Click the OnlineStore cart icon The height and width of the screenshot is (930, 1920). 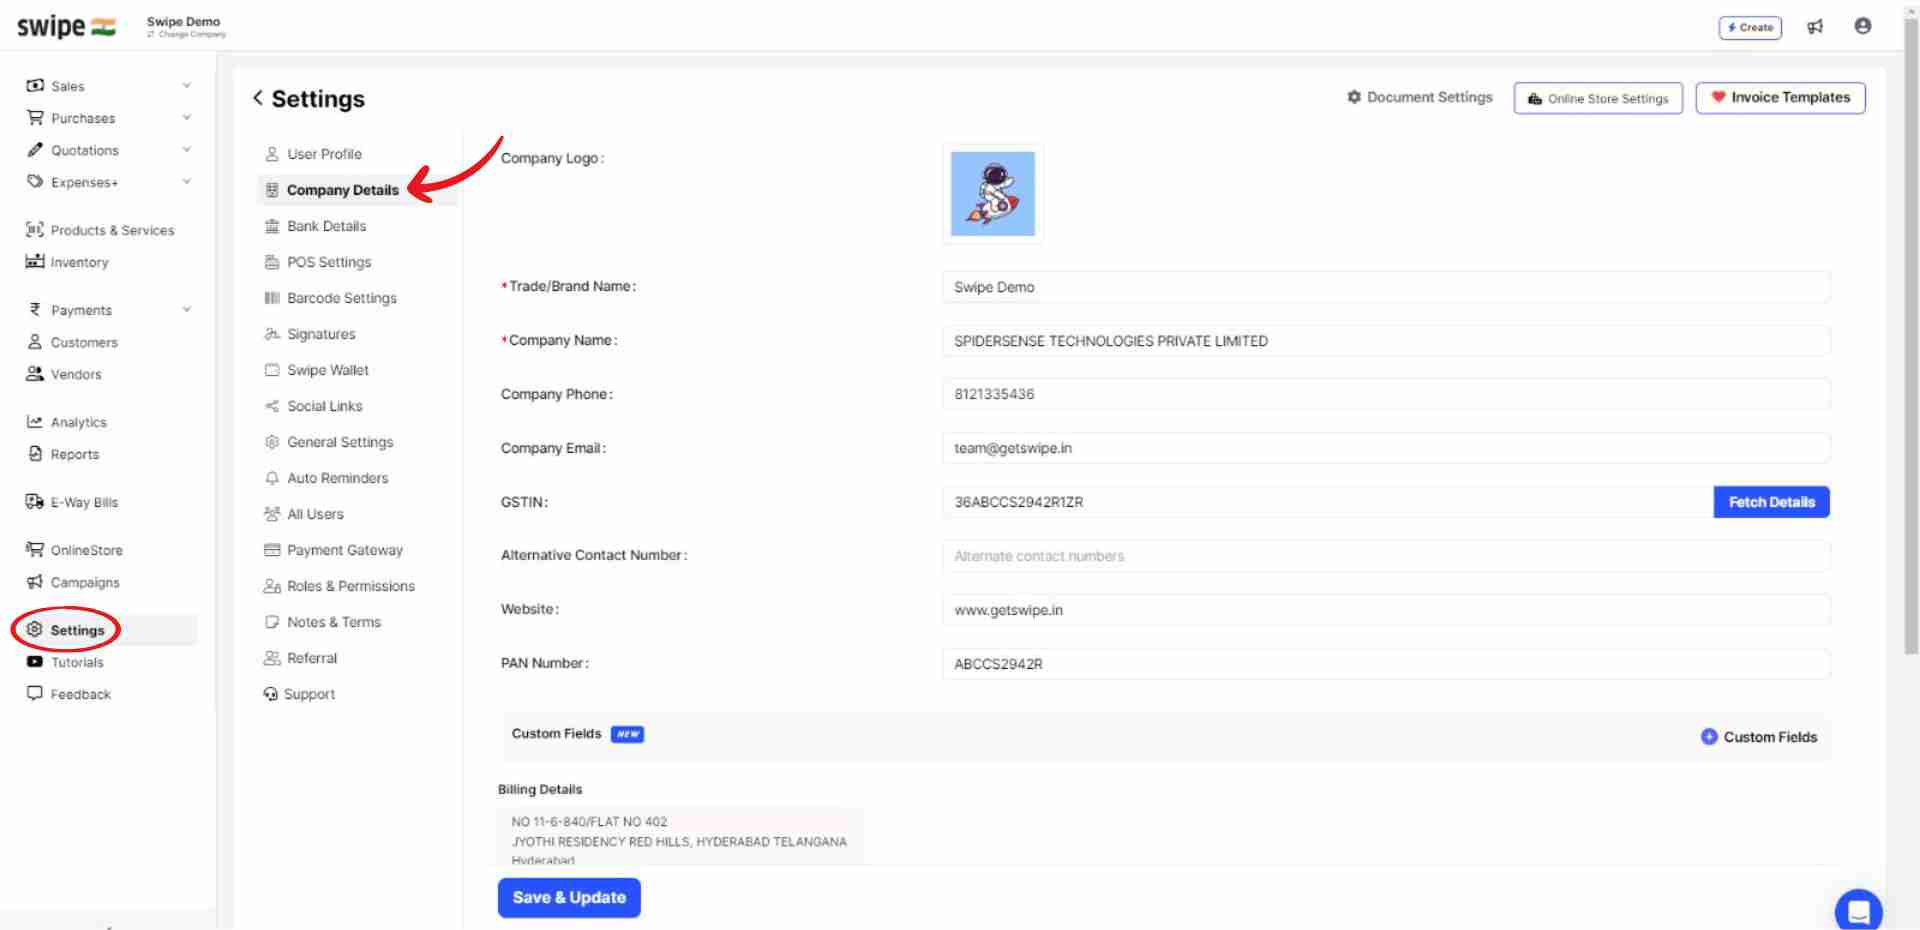(35, 549)
